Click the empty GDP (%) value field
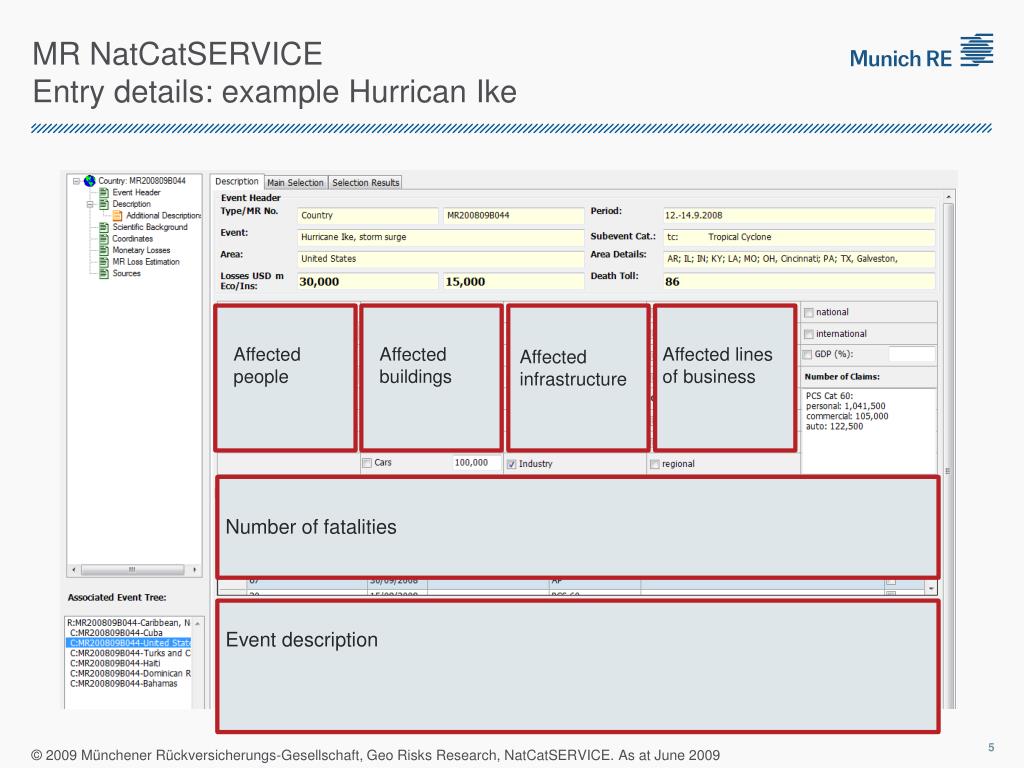The width and height of the screenshot is (1024, 768). (912, 354)
